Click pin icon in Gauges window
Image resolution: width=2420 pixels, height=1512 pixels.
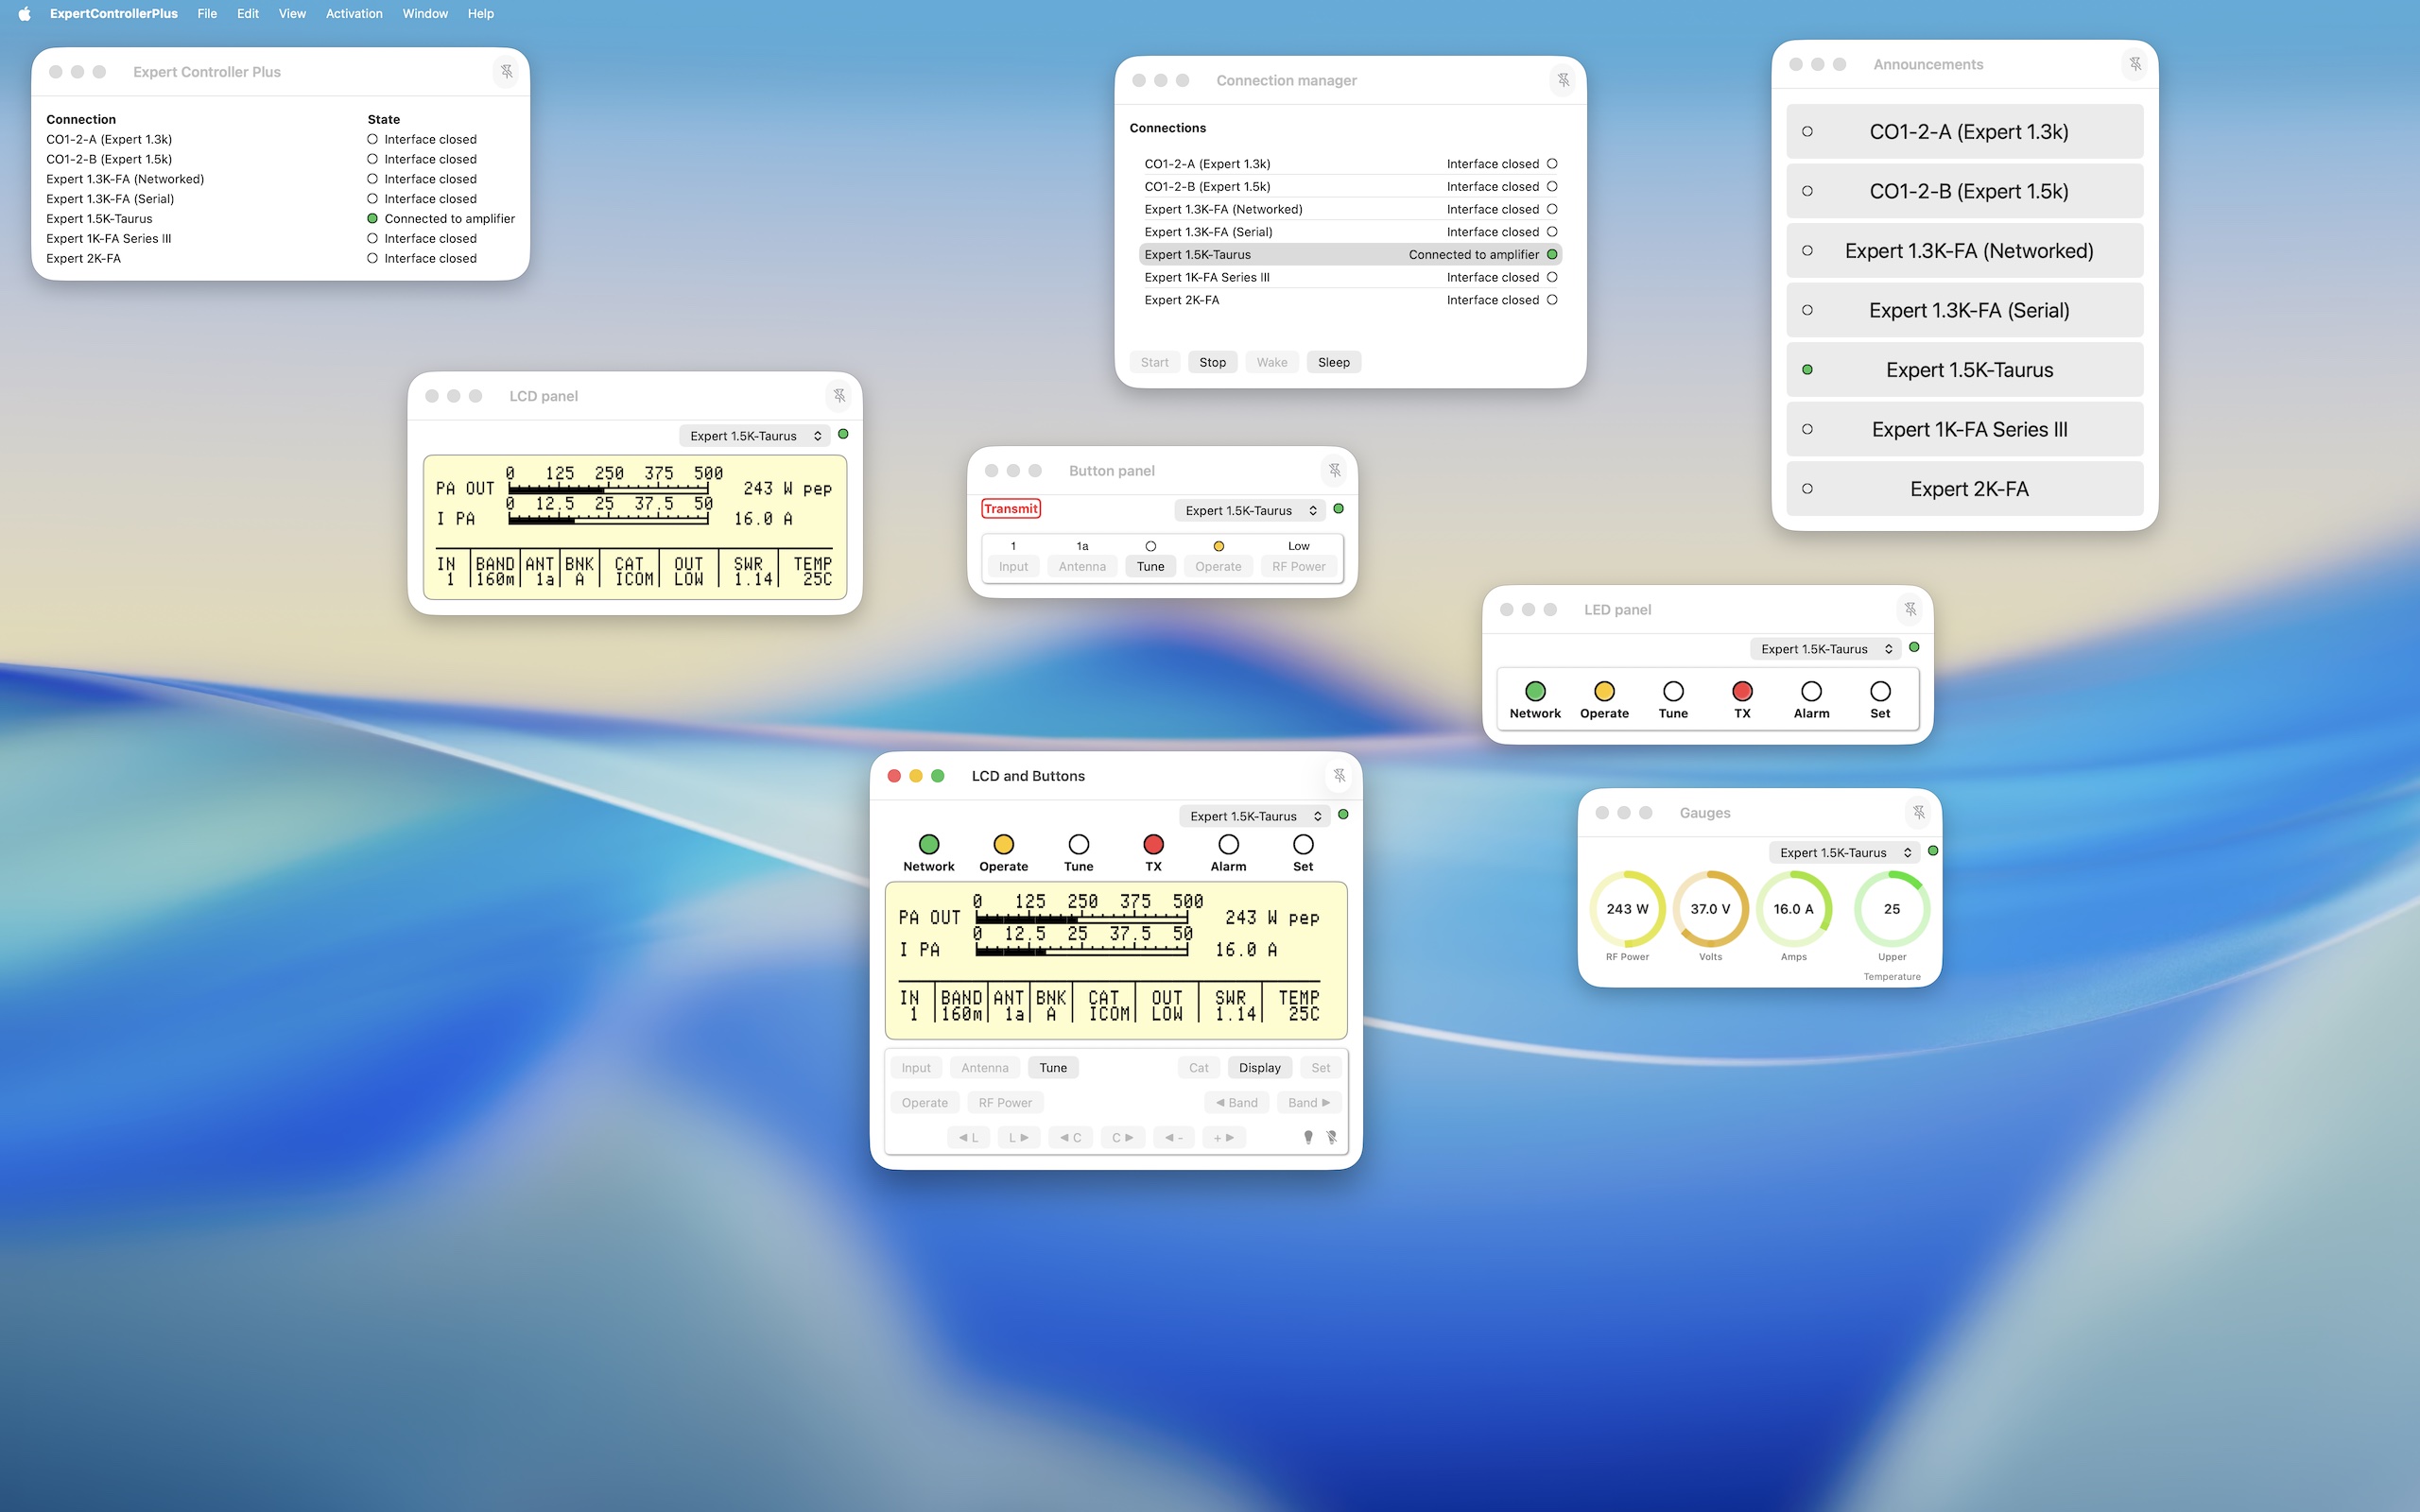click(1919, 813)
